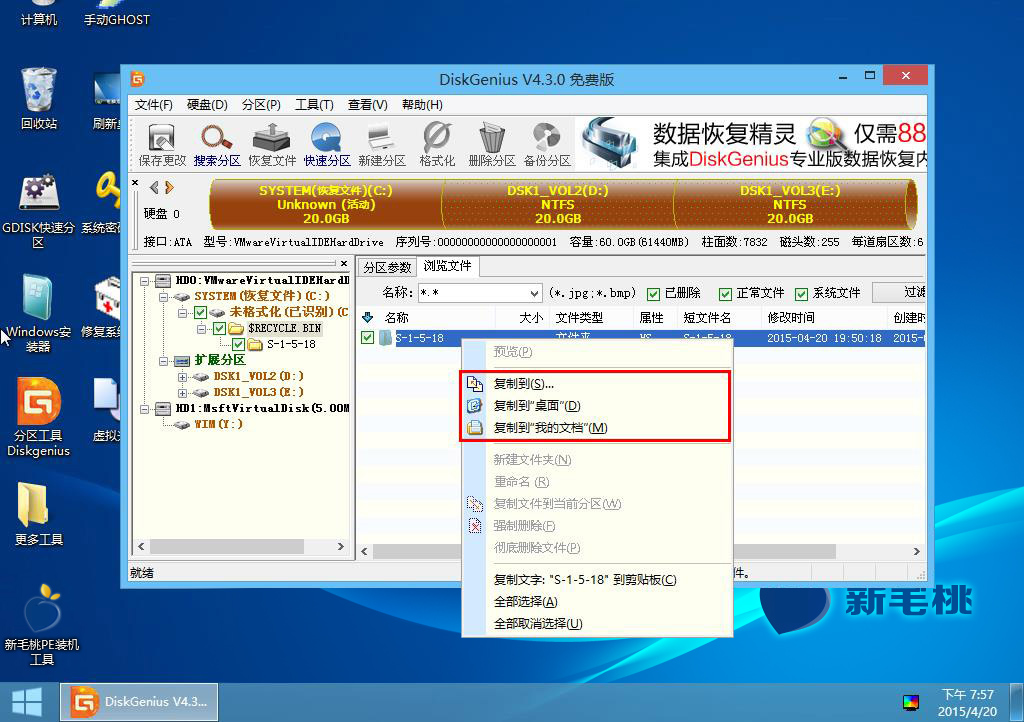1024x722 pixels.
Task: Open the 计算机 desktop icon
Action: click(39, 14)
